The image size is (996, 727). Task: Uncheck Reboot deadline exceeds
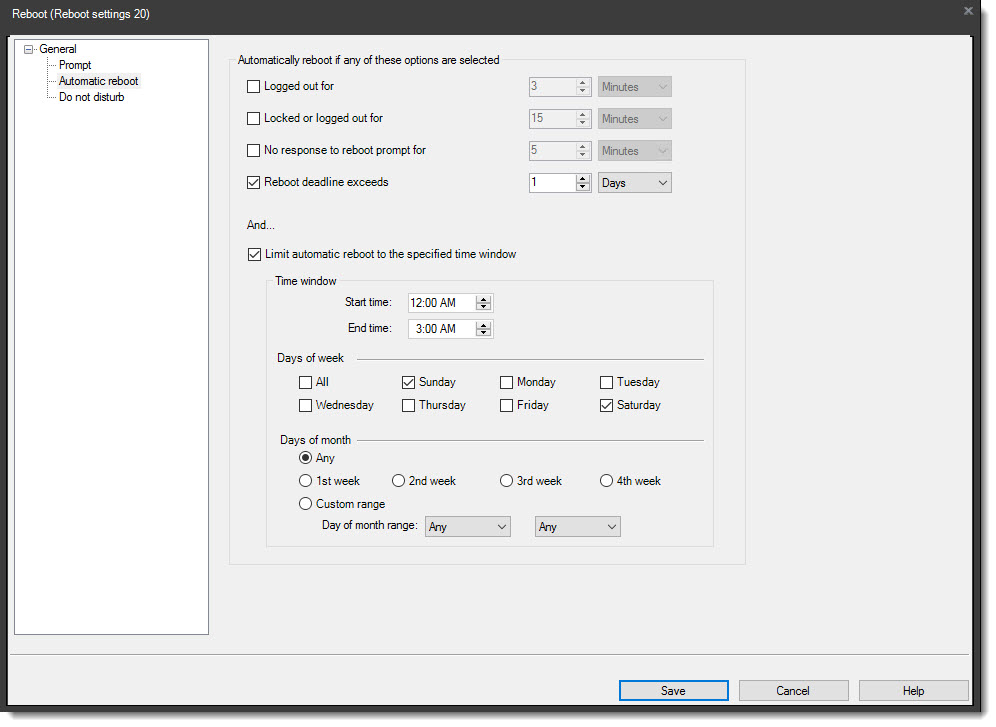pos(254,182)
